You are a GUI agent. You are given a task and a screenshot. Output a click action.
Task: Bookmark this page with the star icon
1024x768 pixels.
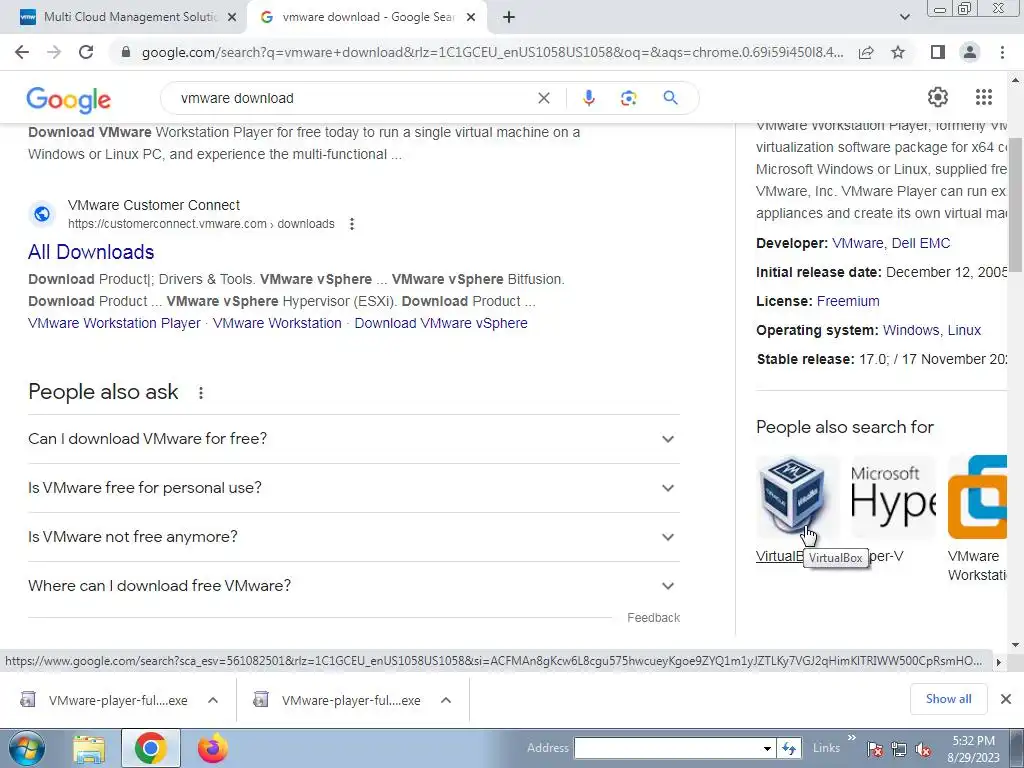pyautogui.click(x=898, y=52)
